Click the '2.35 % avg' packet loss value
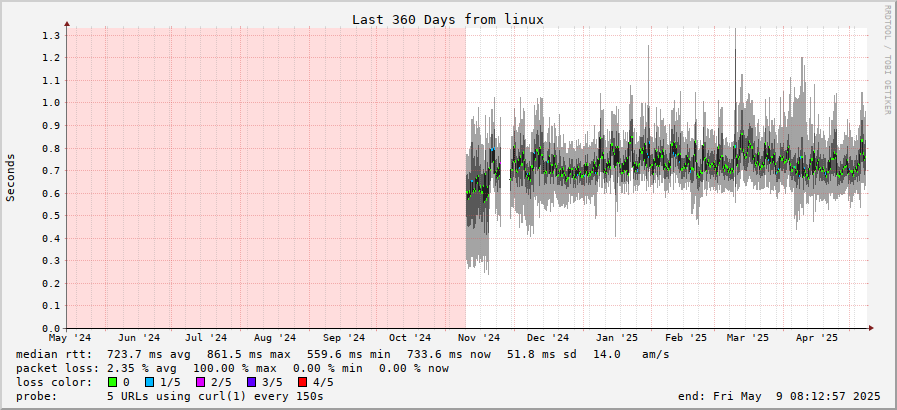897x410 pixels. tap(142, 368)
